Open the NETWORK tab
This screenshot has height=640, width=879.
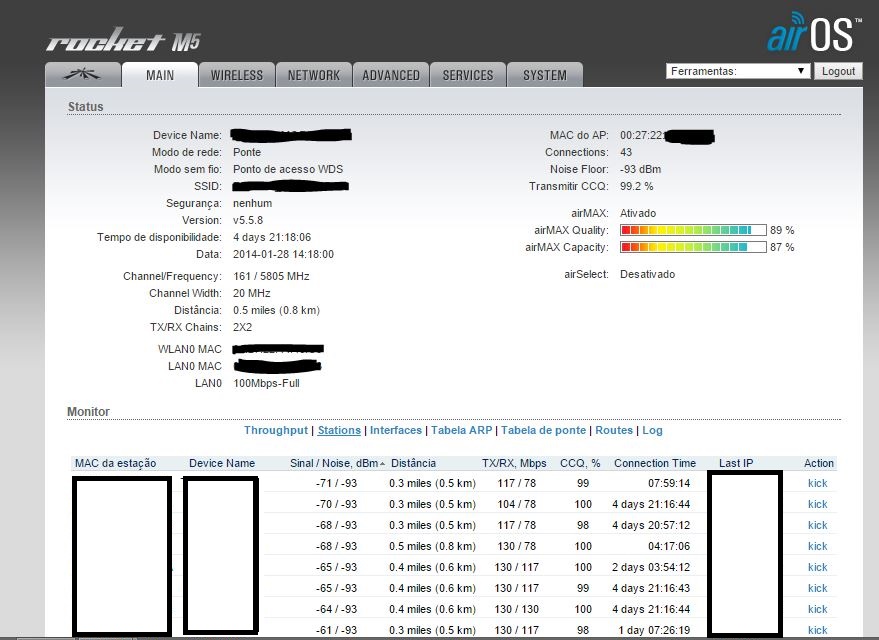click(x=313, y=75)
